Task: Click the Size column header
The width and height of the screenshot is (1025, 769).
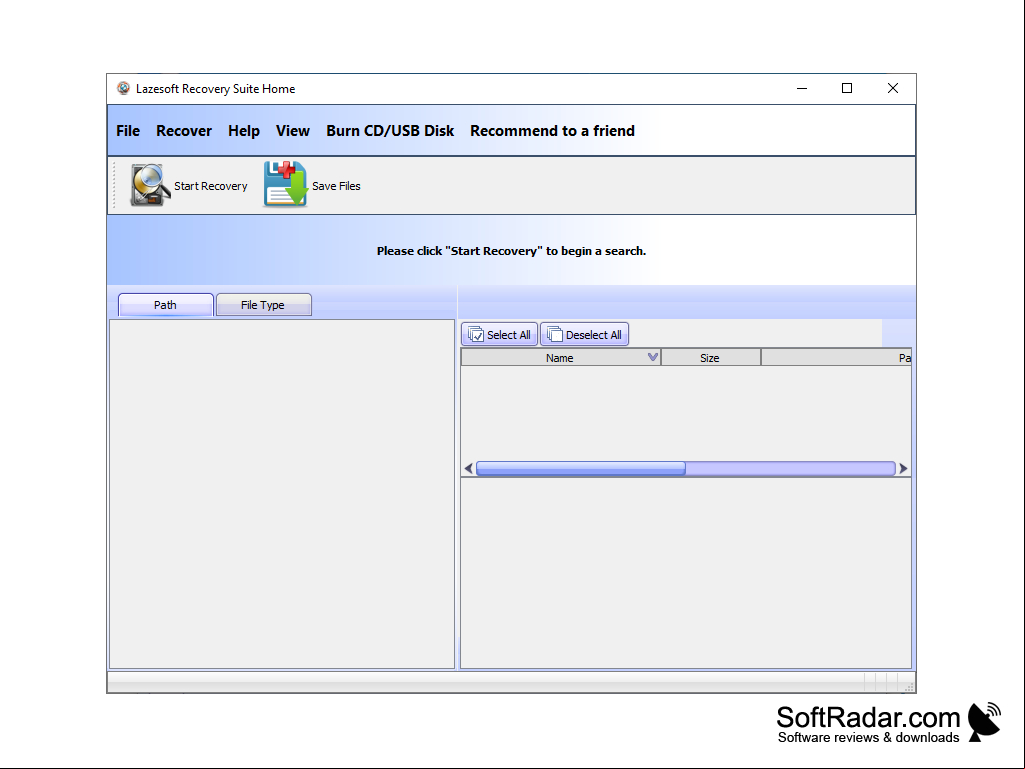Action: (x=711, y=358)
